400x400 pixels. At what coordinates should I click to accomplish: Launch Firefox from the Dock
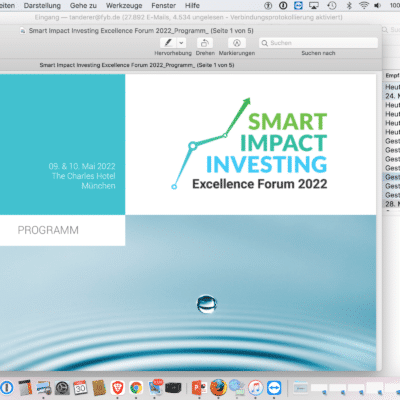tap(218, 388)
